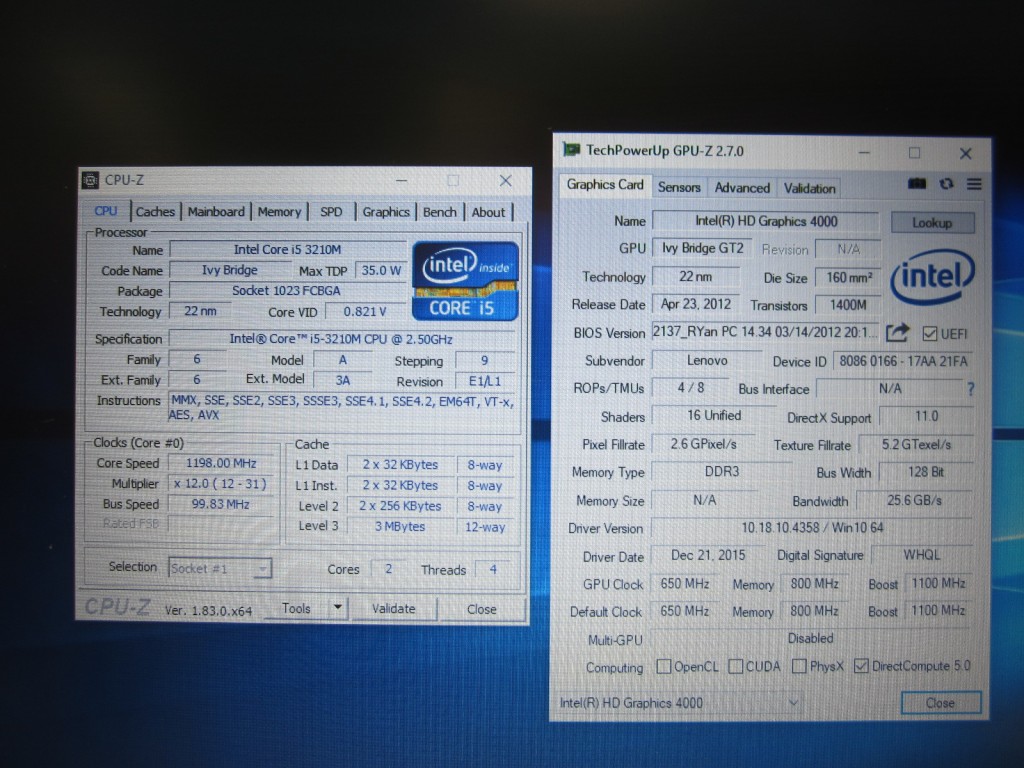Open the About tab
This screenshot has width=1024, height=768.
coord(488,212)
